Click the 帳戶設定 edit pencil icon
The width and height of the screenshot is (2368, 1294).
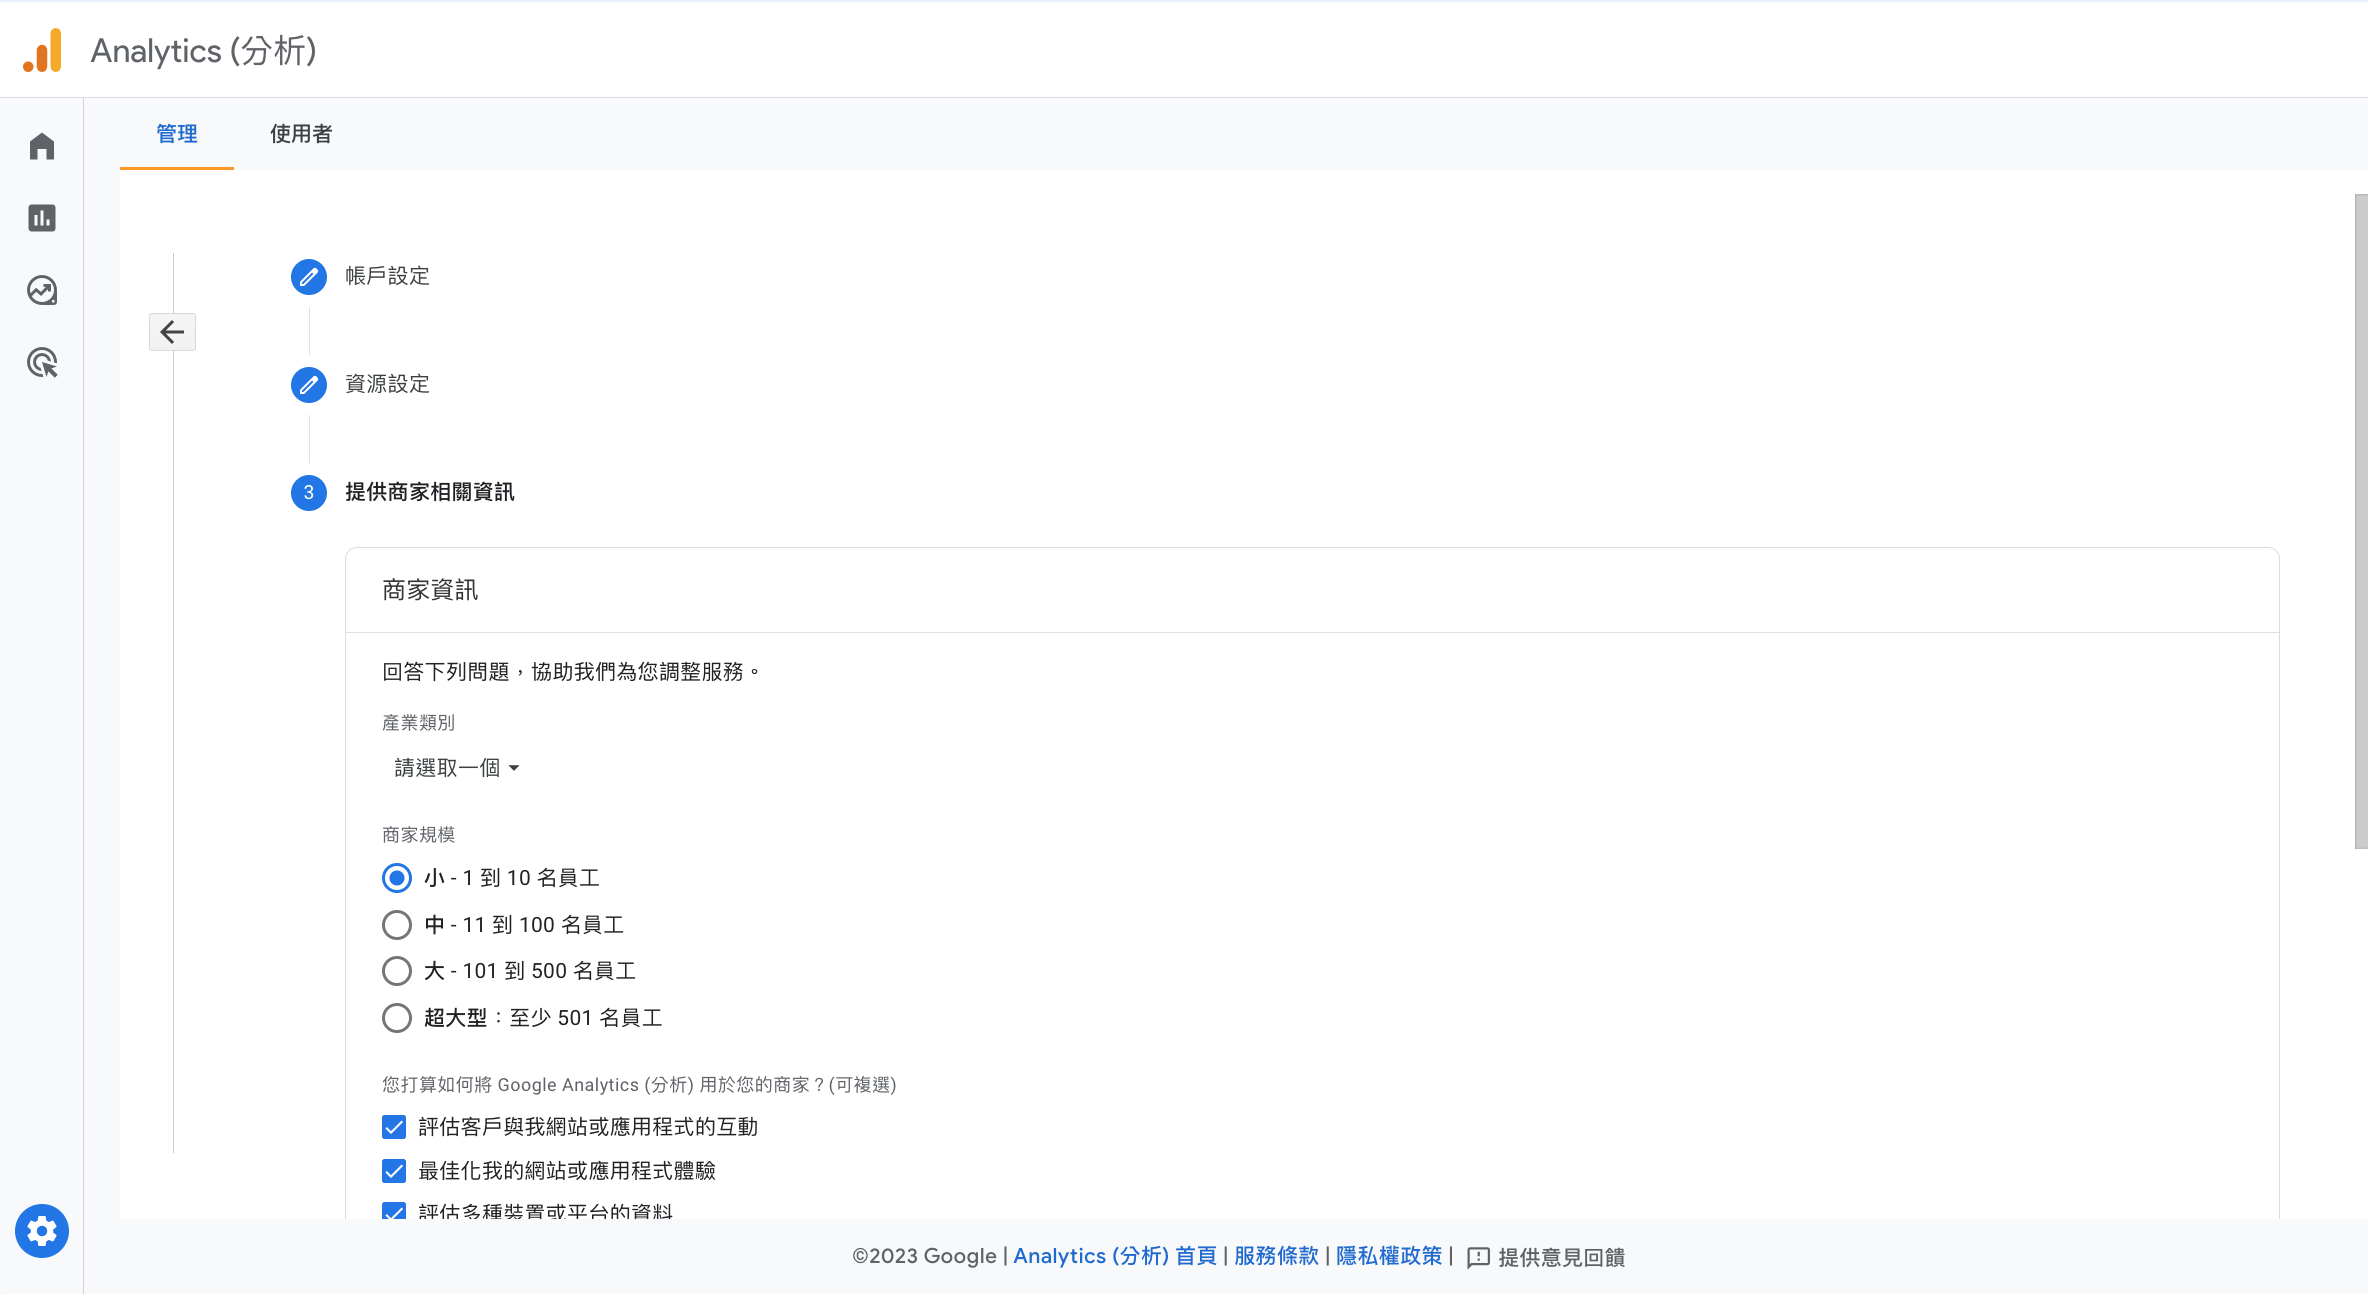coord(309,277)
